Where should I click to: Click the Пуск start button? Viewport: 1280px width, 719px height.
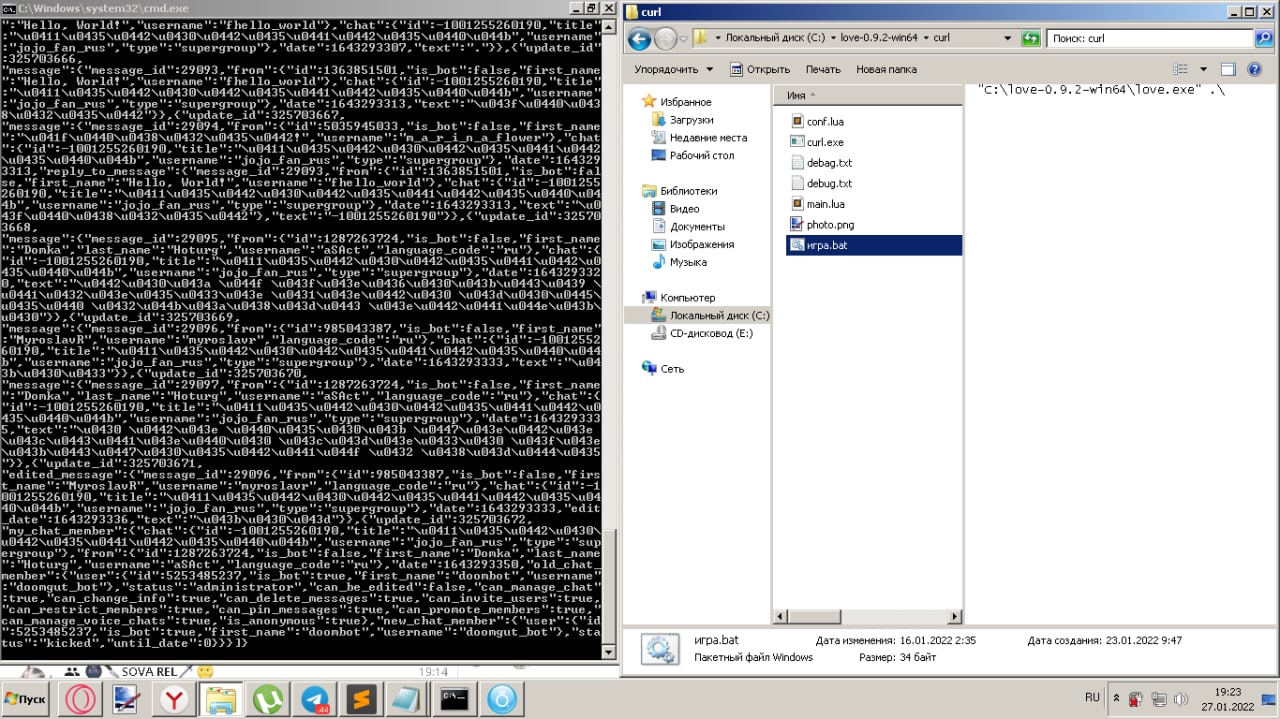pyautogui.click(x=25, y=698)
